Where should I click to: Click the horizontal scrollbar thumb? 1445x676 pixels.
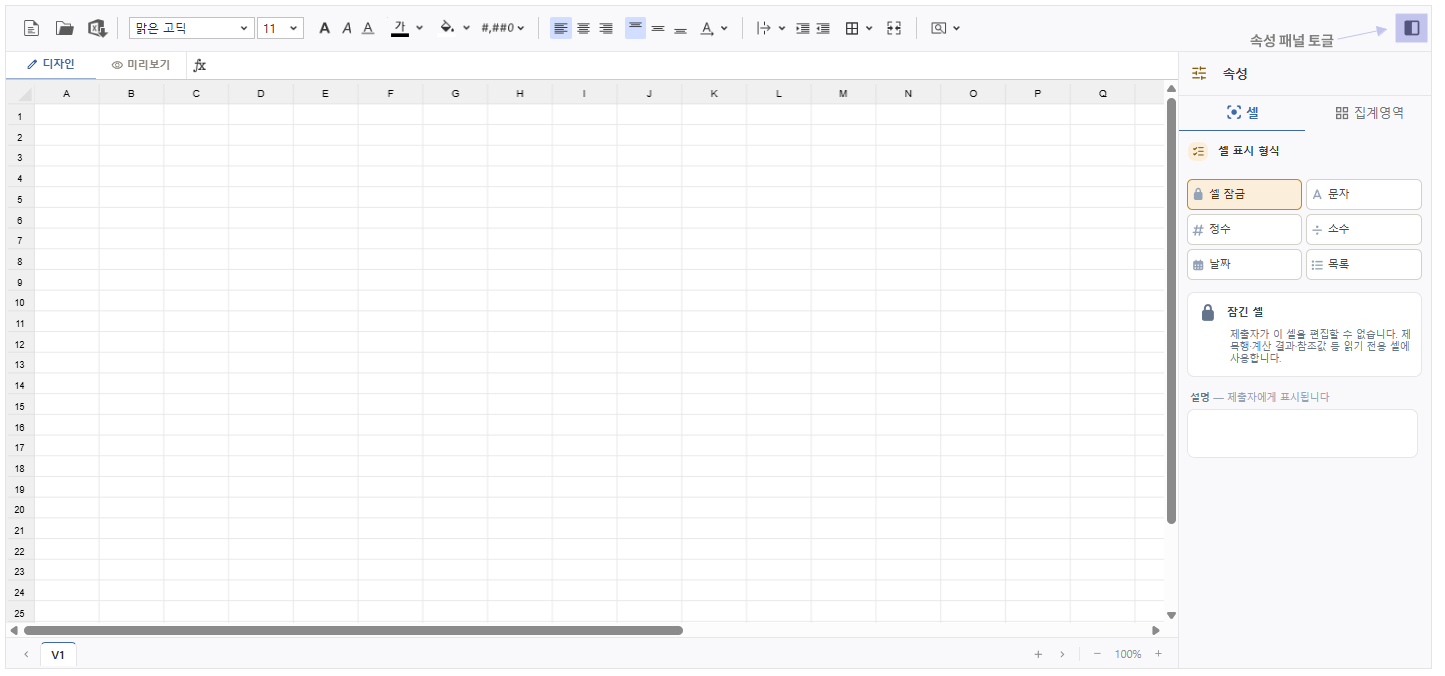[353, 630]
